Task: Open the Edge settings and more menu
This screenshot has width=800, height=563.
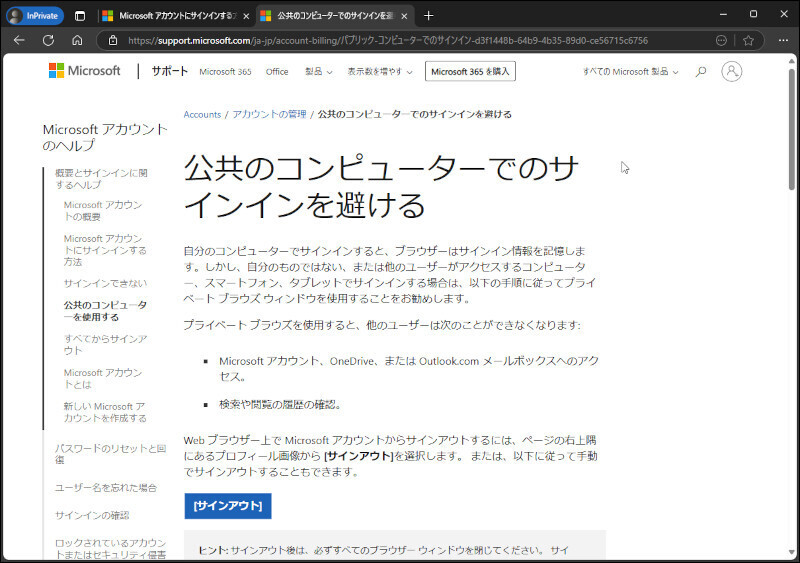Action: click(783, 40)
